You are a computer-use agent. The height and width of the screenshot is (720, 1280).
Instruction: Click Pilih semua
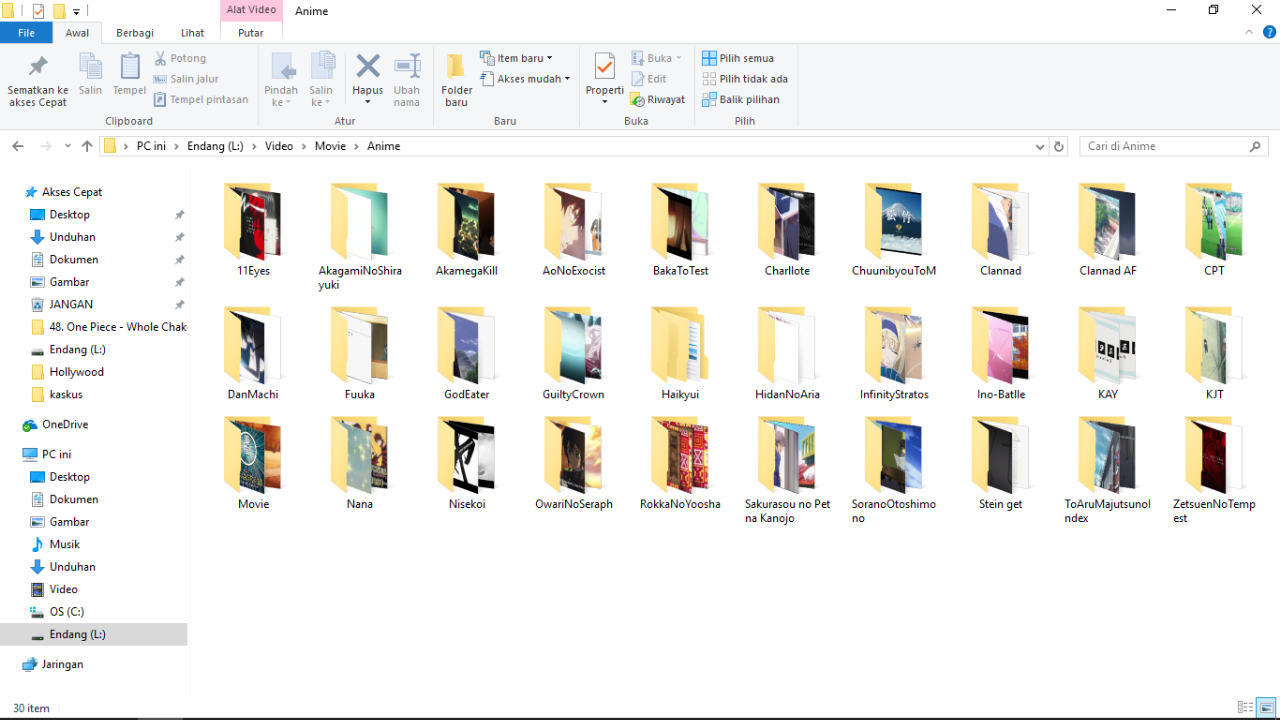738,58
